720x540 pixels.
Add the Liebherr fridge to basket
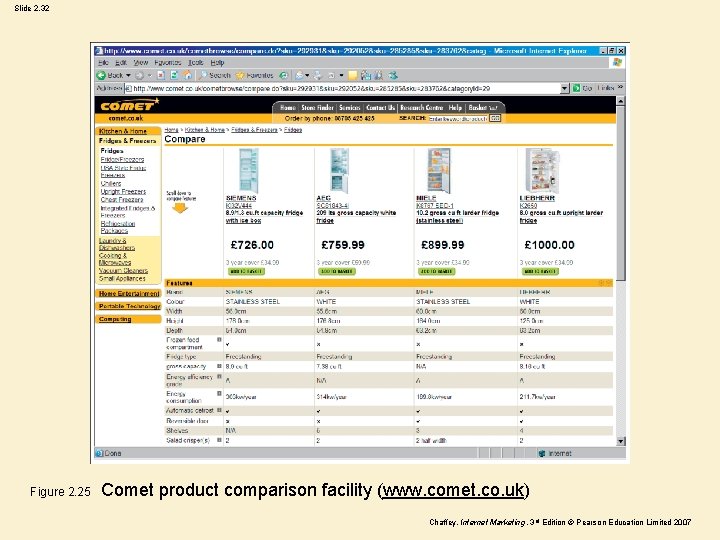point(540,271)
